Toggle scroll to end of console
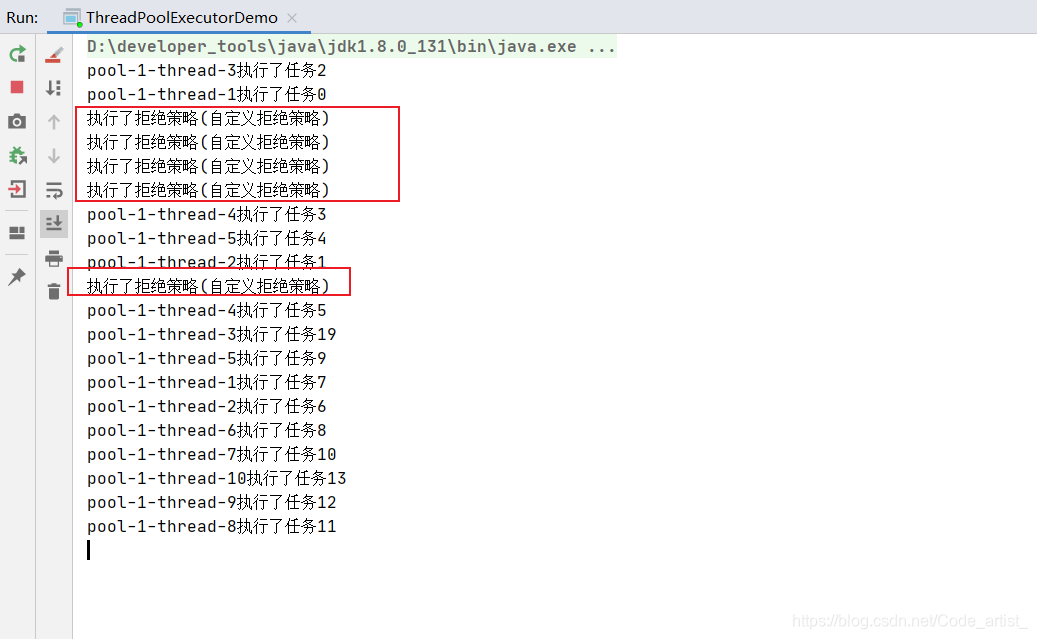Viewport: 1037px width, 639px height. (54, 224)
